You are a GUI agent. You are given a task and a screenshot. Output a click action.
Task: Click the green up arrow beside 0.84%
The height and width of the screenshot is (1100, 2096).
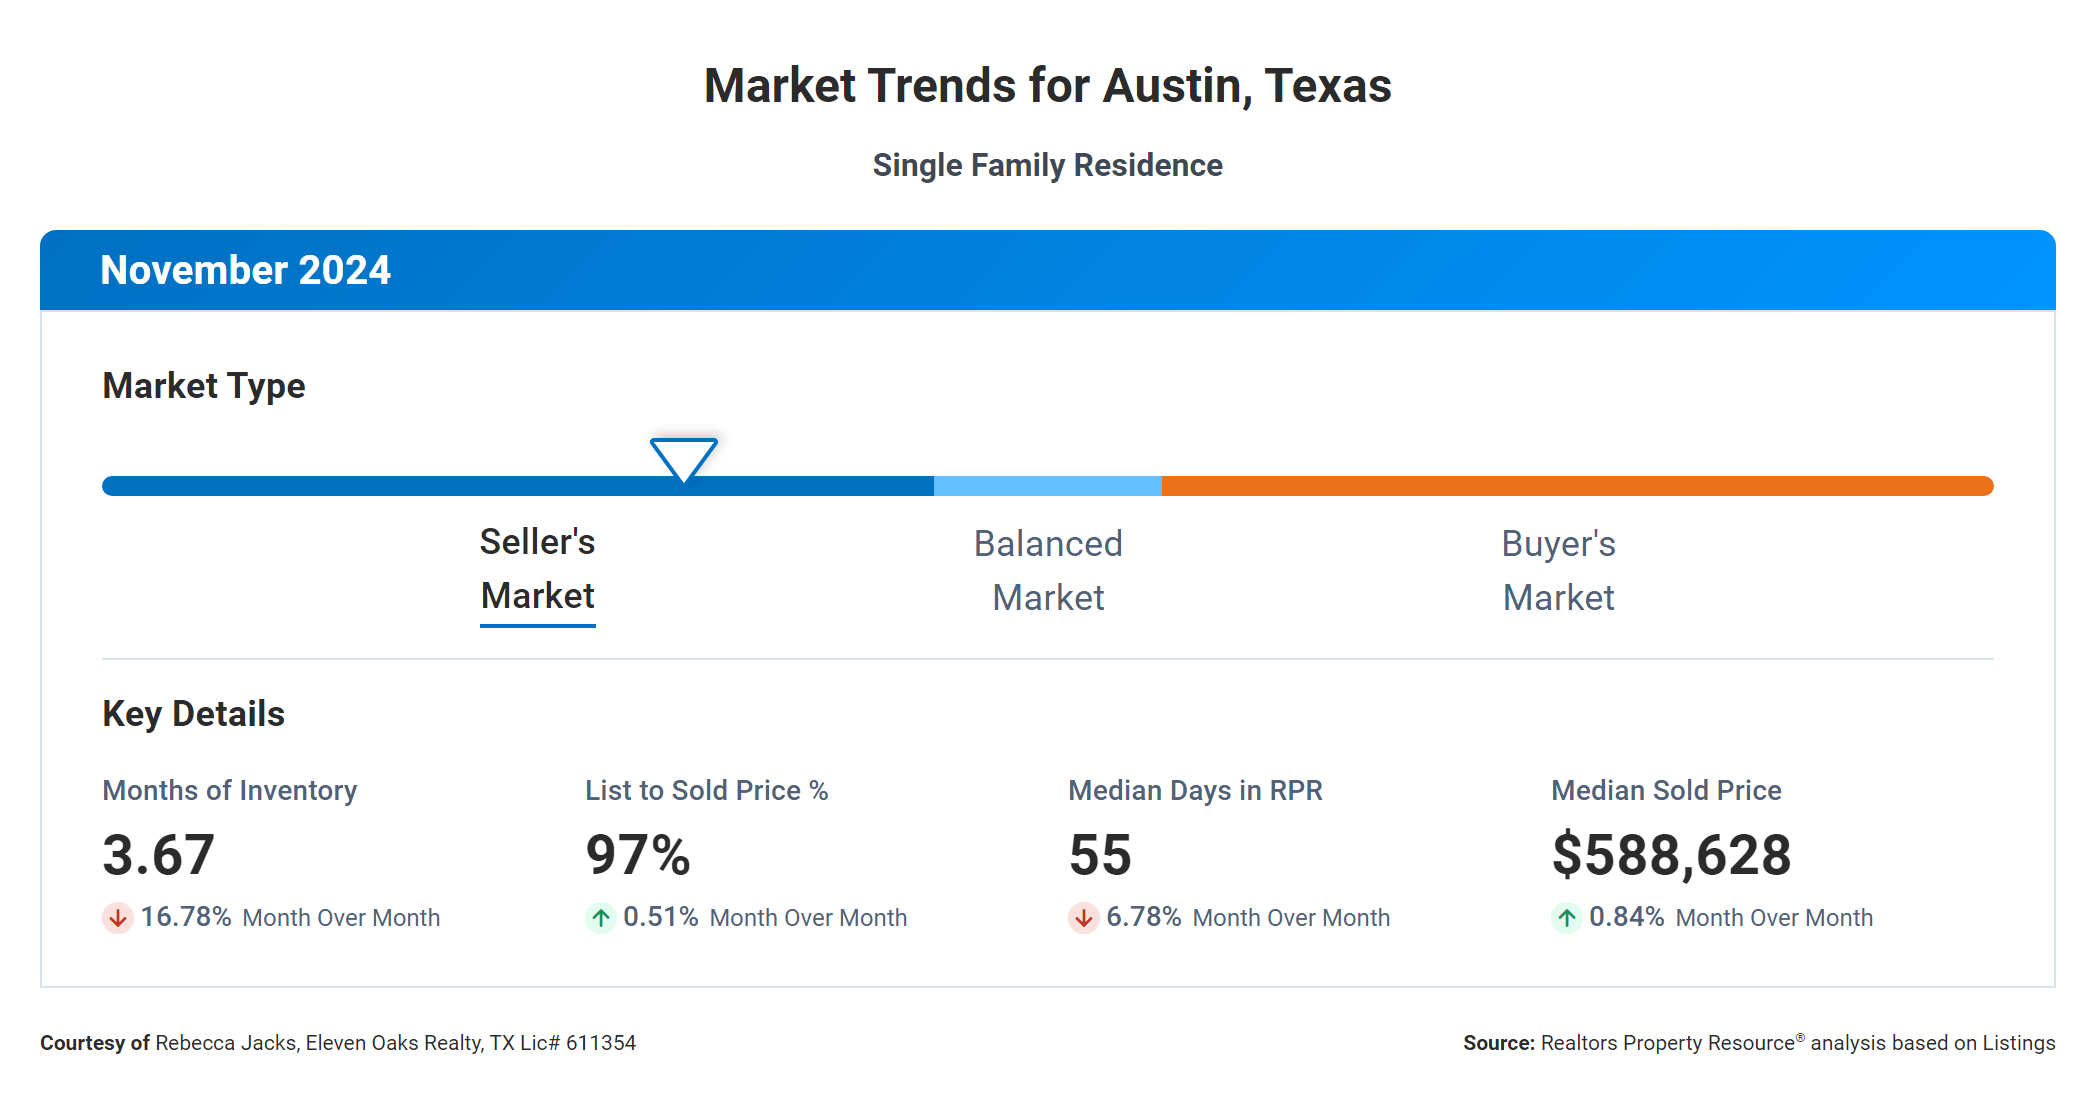1566,917
